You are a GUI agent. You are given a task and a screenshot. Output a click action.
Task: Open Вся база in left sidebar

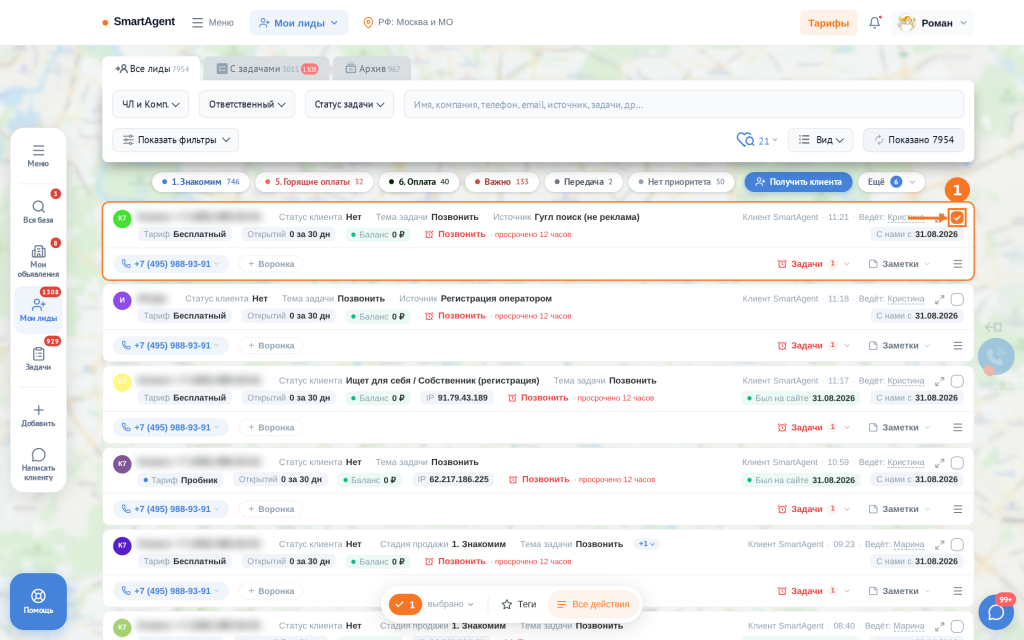point(38,212)
